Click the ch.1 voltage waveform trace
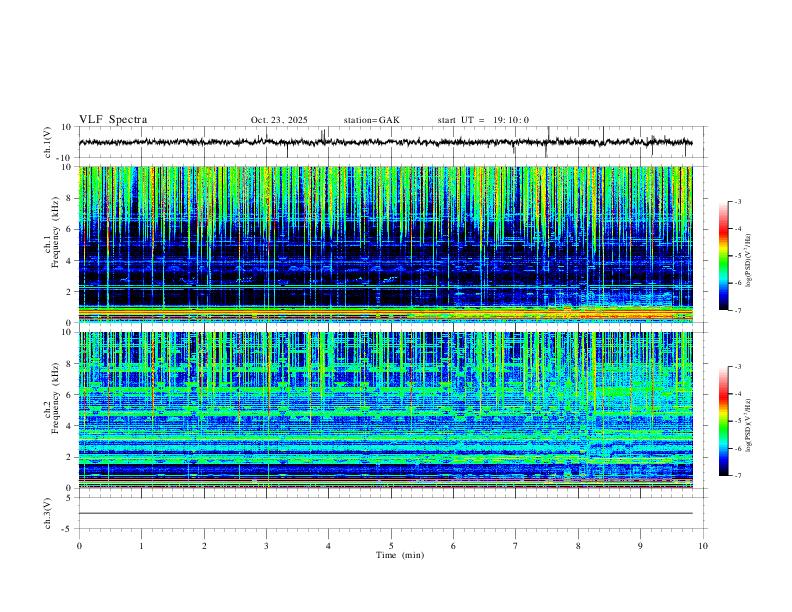Viewport: 792px width, 612px height. click(386, 142)
